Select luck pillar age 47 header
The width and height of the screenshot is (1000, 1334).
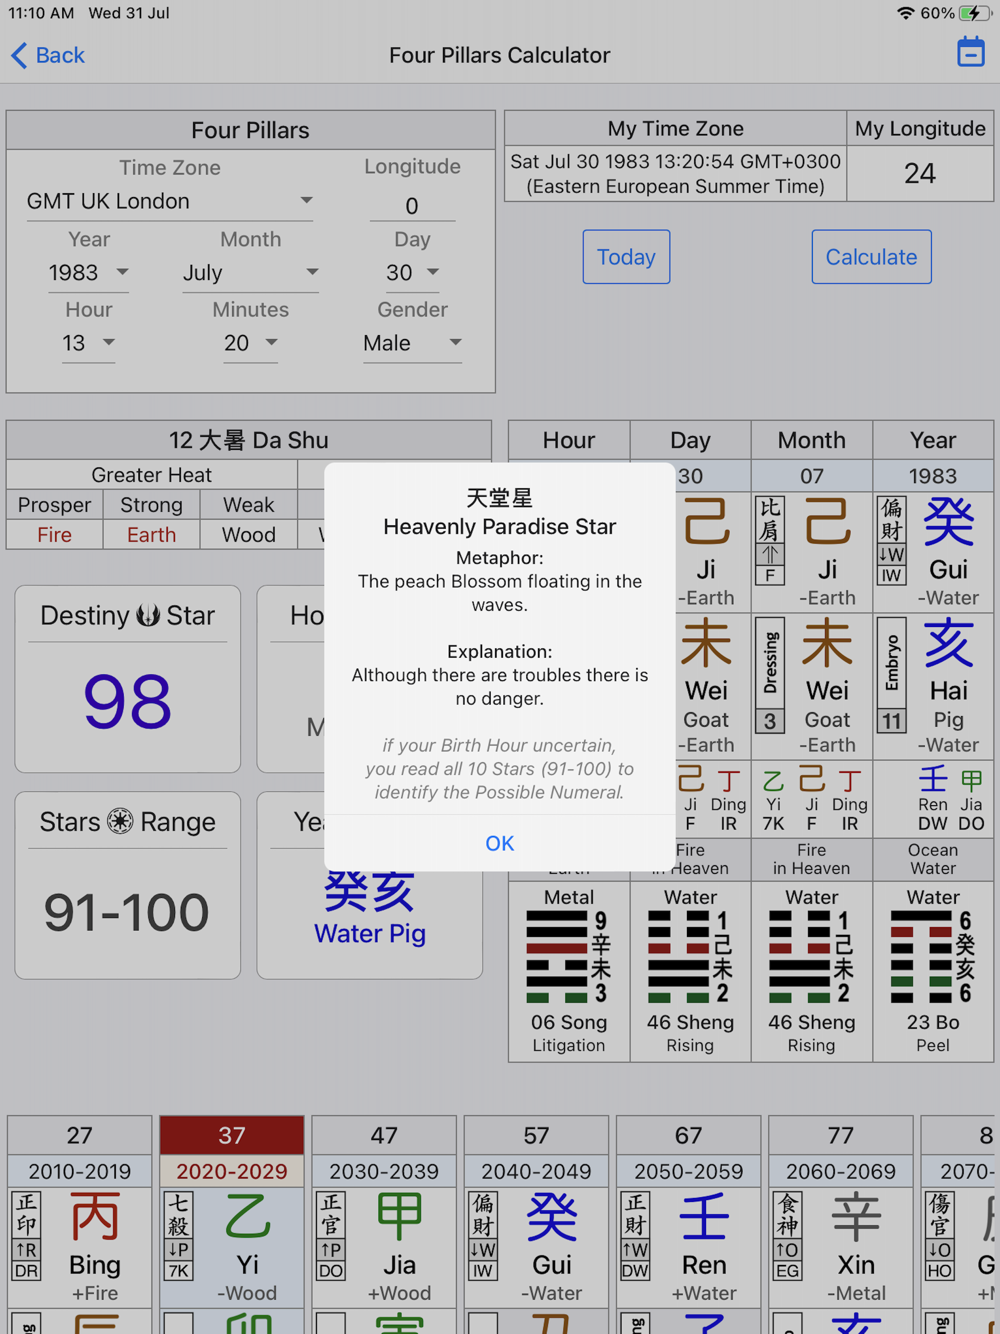(x=384, y=1135)
